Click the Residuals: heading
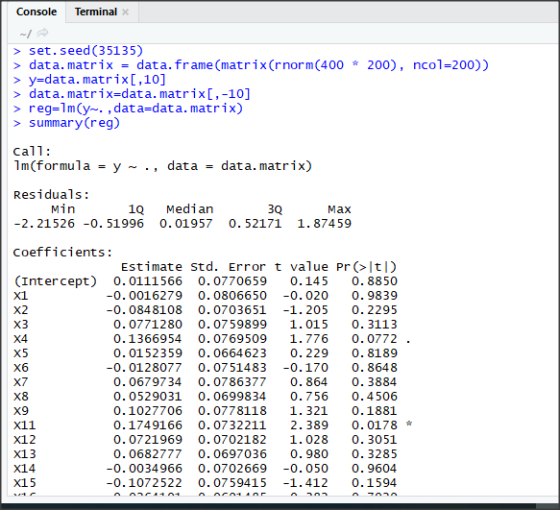Viewport: 560px width, 510px height. pos(51,195)
